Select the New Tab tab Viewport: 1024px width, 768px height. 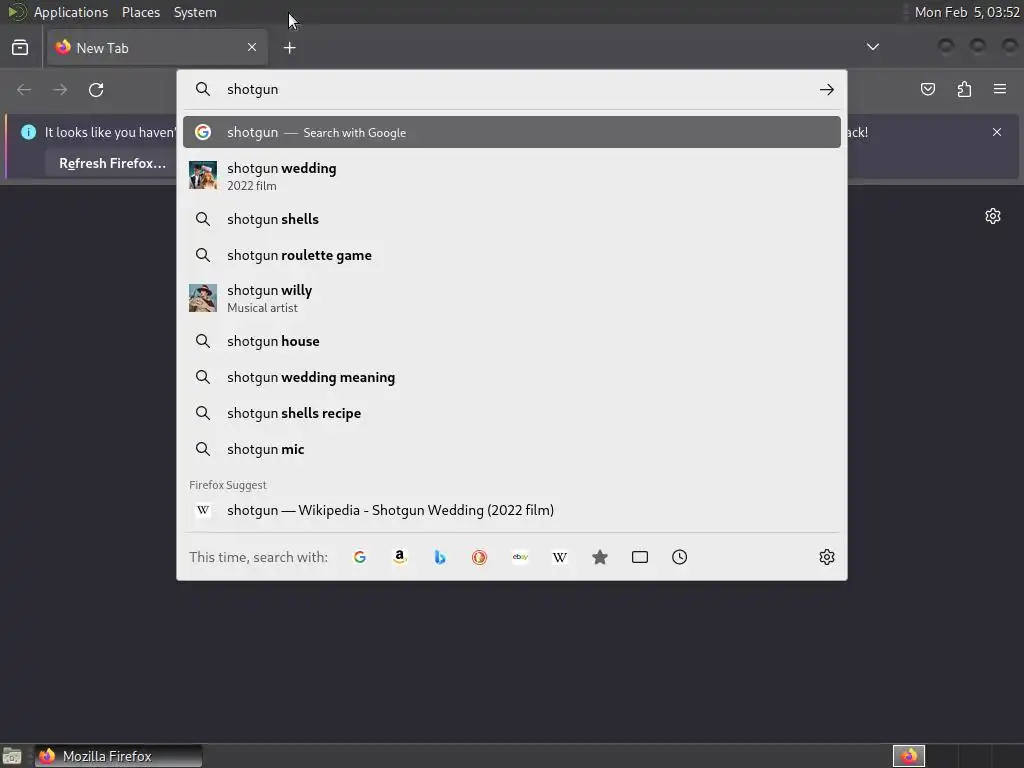[157, 48]
